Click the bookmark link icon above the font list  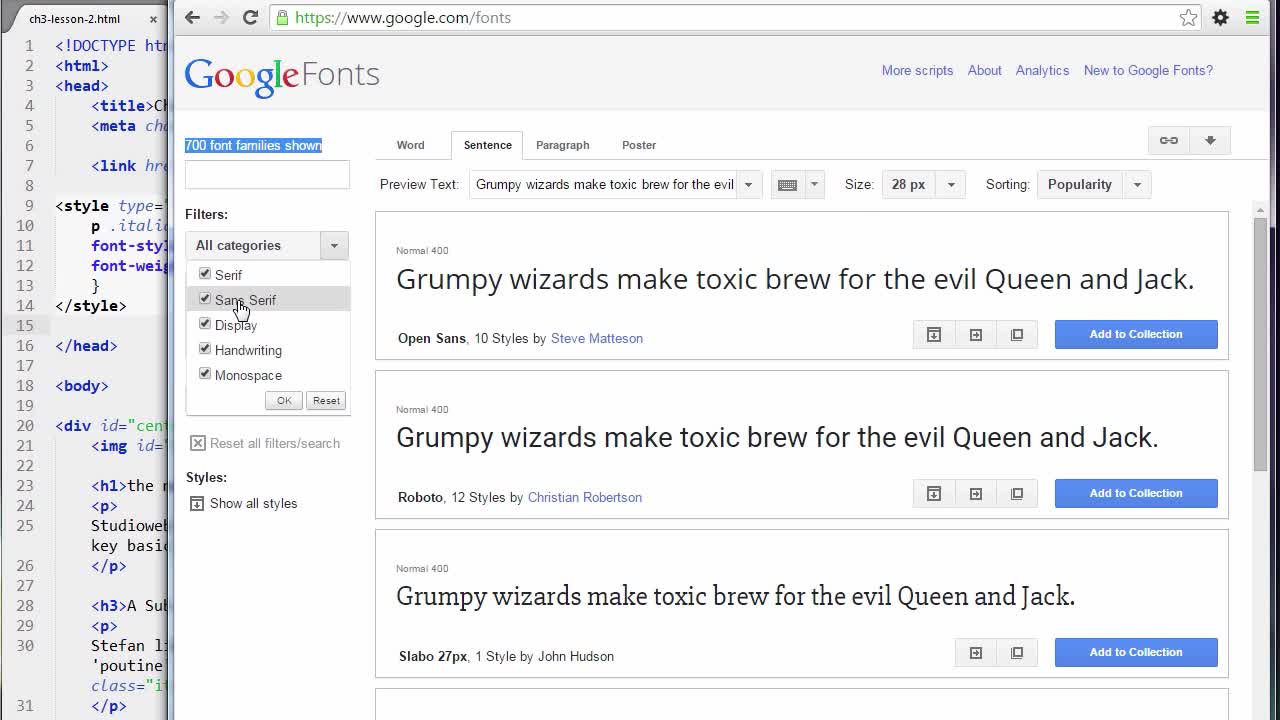(1169, 141)
